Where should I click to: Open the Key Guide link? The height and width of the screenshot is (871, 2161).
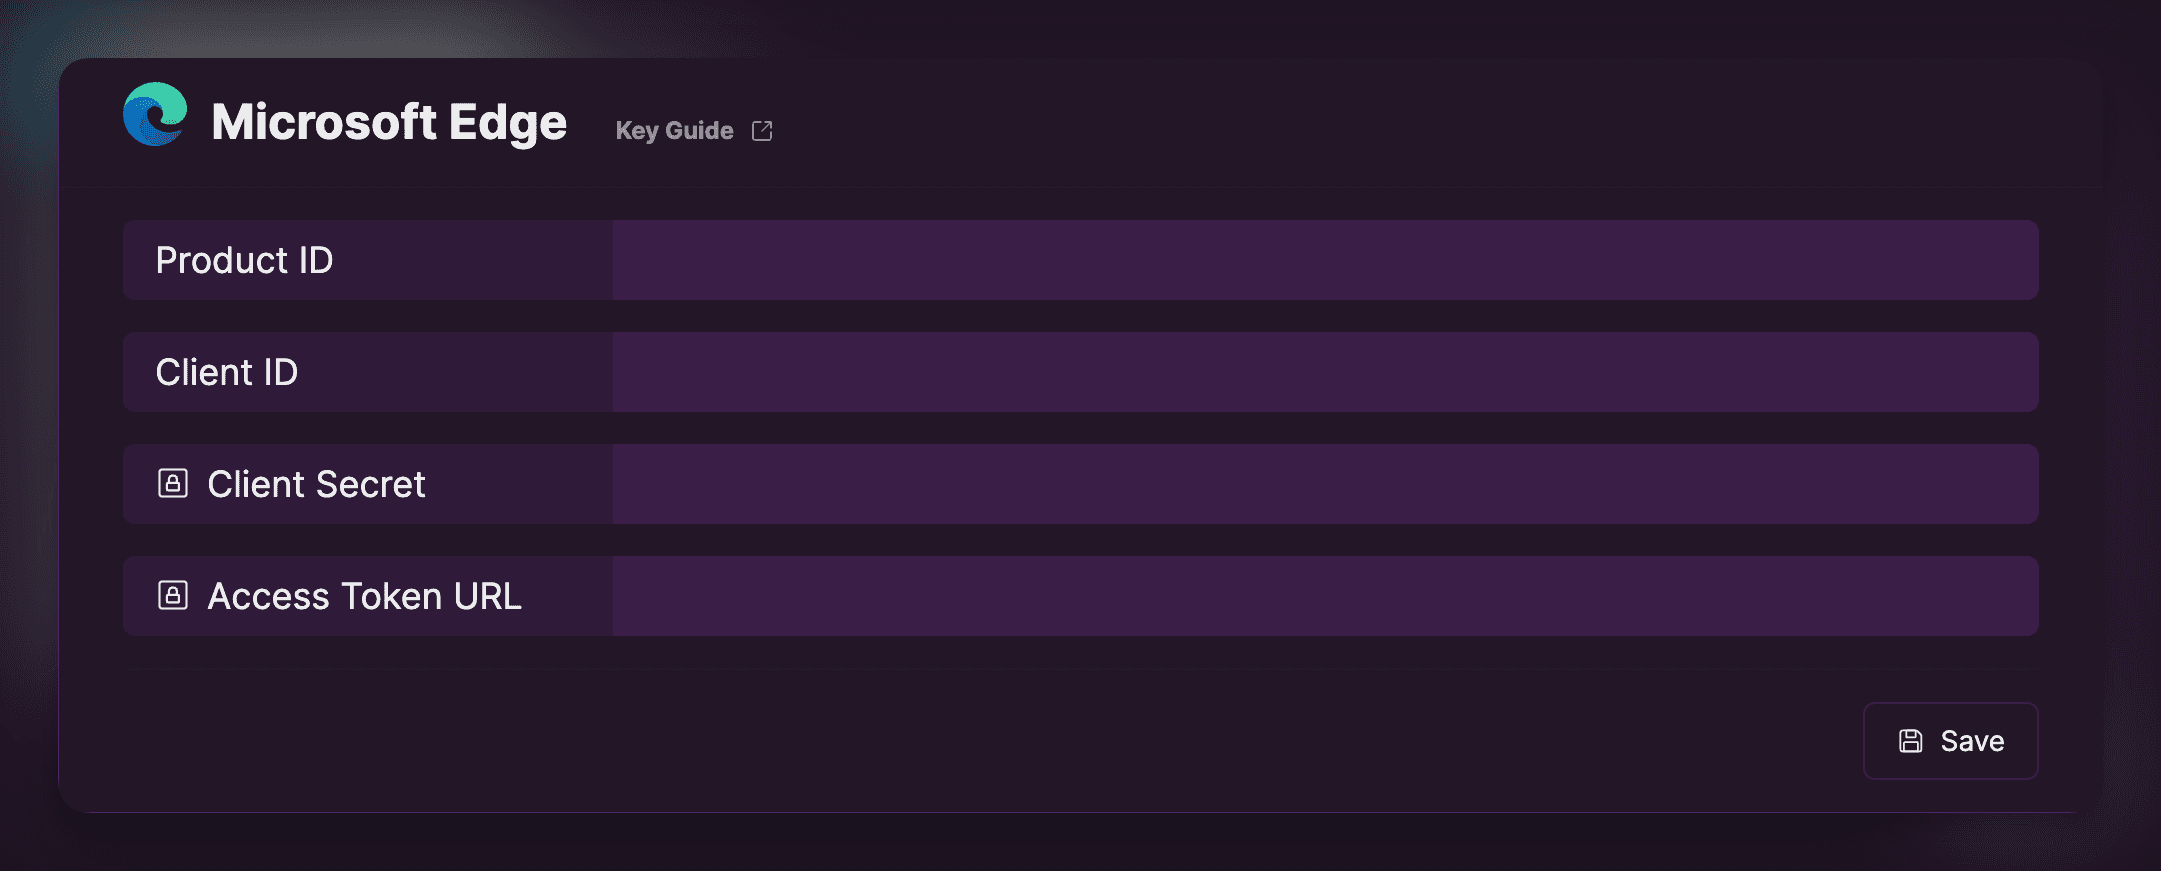(675, 131)
